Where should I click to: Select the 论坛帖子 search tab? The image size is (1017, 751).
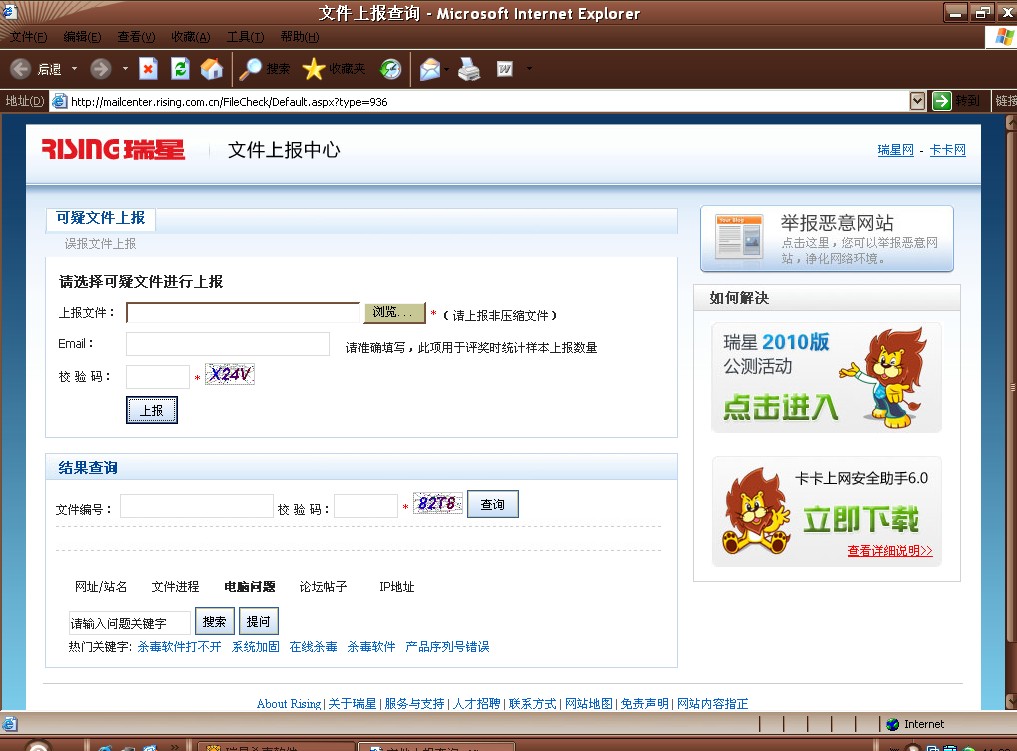(323, 587)
